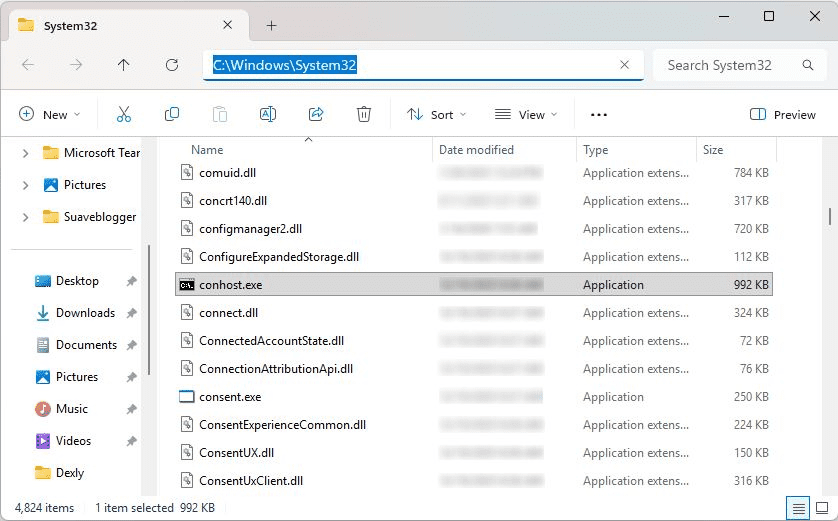Unpin Desktop using its pin icon
Image resolution: width=838 pixels, height=521 pixels.
coord(131,281)
